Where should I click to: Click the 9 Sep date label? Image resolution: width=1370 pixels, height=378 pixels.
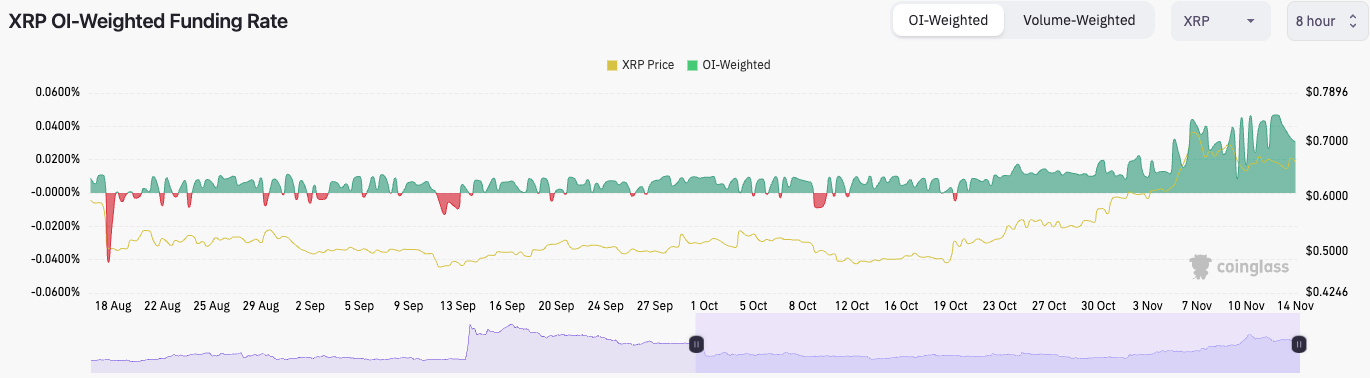408,306
